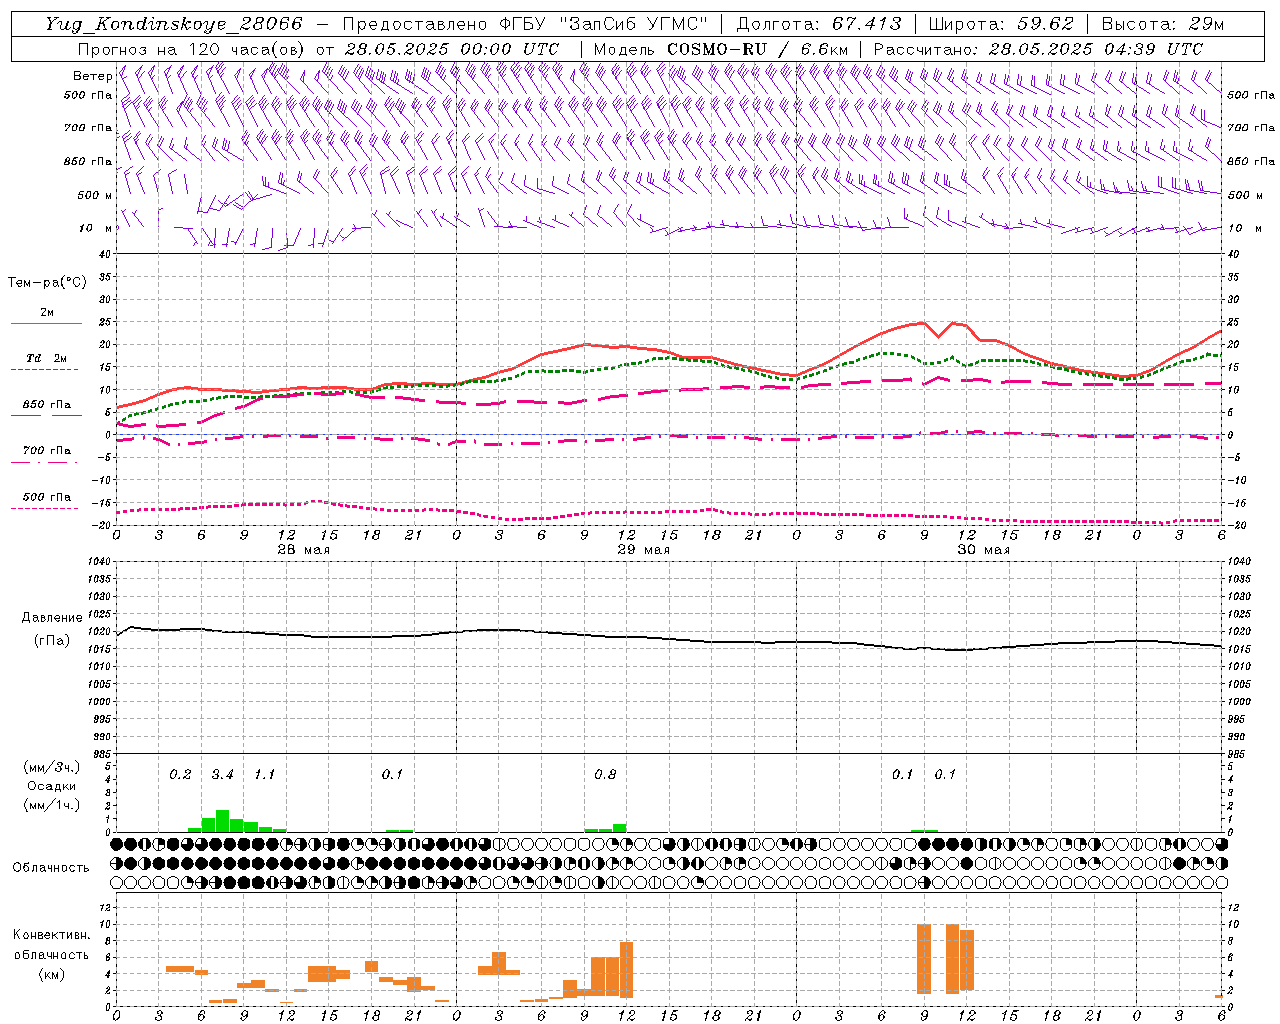The image size is (1280, 1024).
Task: Click the Рассчитано: 28.05.2025 04:39 UTC timestamp
Action: click(1038, 49)
